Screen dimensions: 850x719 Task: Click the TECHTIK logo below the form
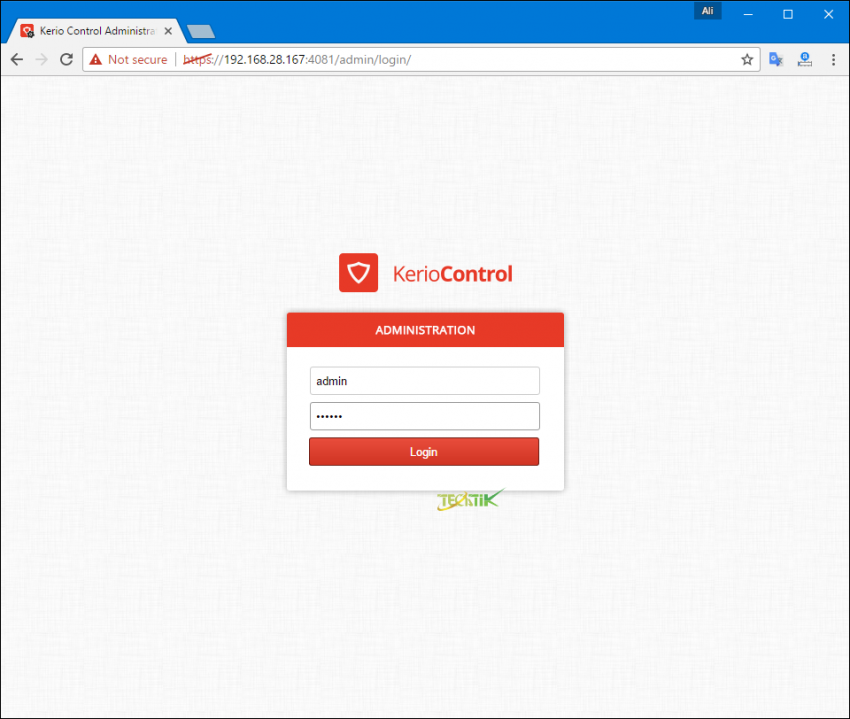(470, 498)
